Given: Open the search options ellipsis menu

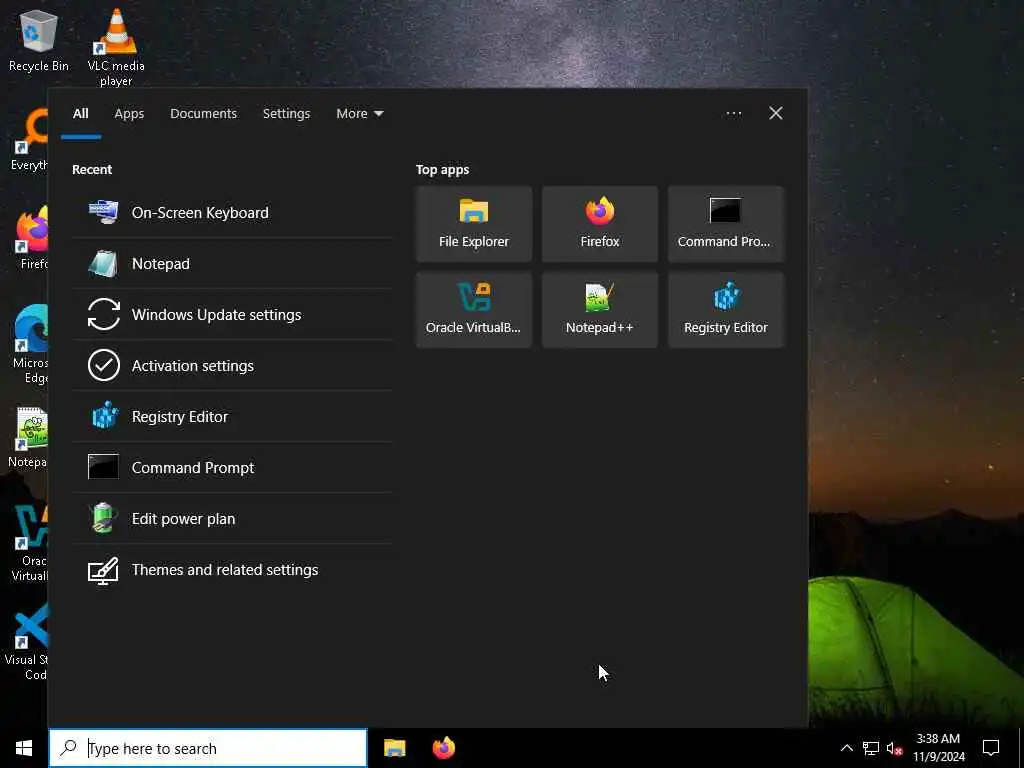Looking at the screenshot, I should [x=734, y=114].
